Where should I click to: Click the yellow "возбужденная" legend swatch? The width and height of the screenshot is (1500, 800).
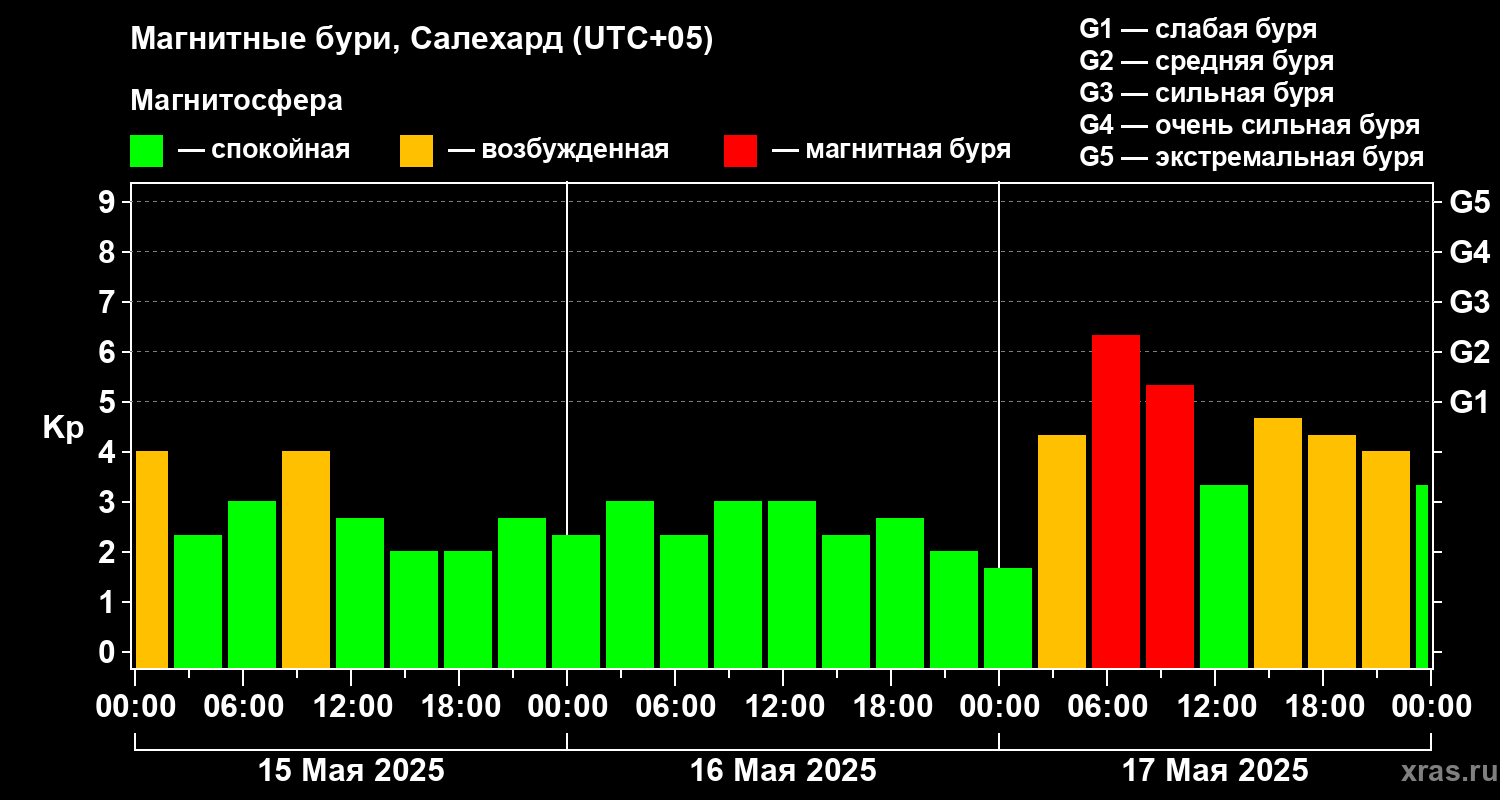tap(417, 151)
